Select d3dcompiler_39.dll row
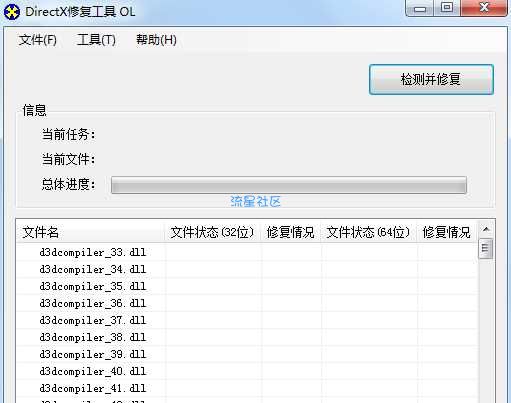 tap(247, 354)
